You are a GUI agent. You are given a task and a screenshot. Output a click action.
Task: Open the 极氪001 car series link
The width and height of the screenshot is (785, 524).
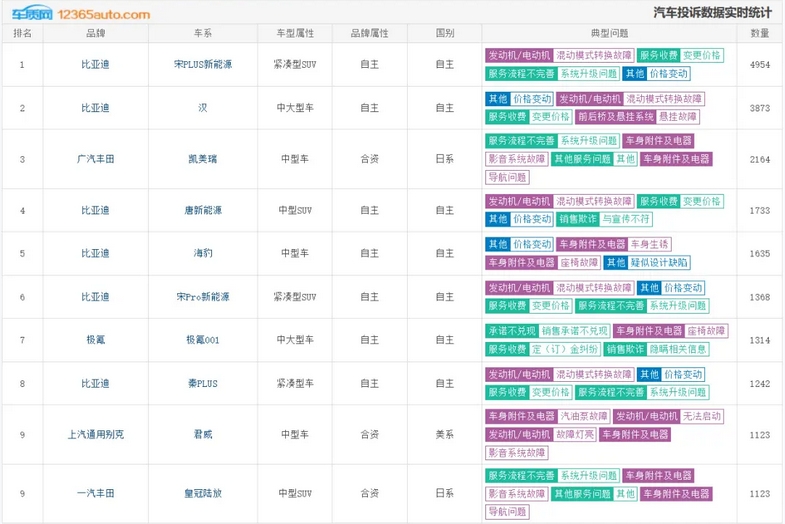(x=203, y=340)
